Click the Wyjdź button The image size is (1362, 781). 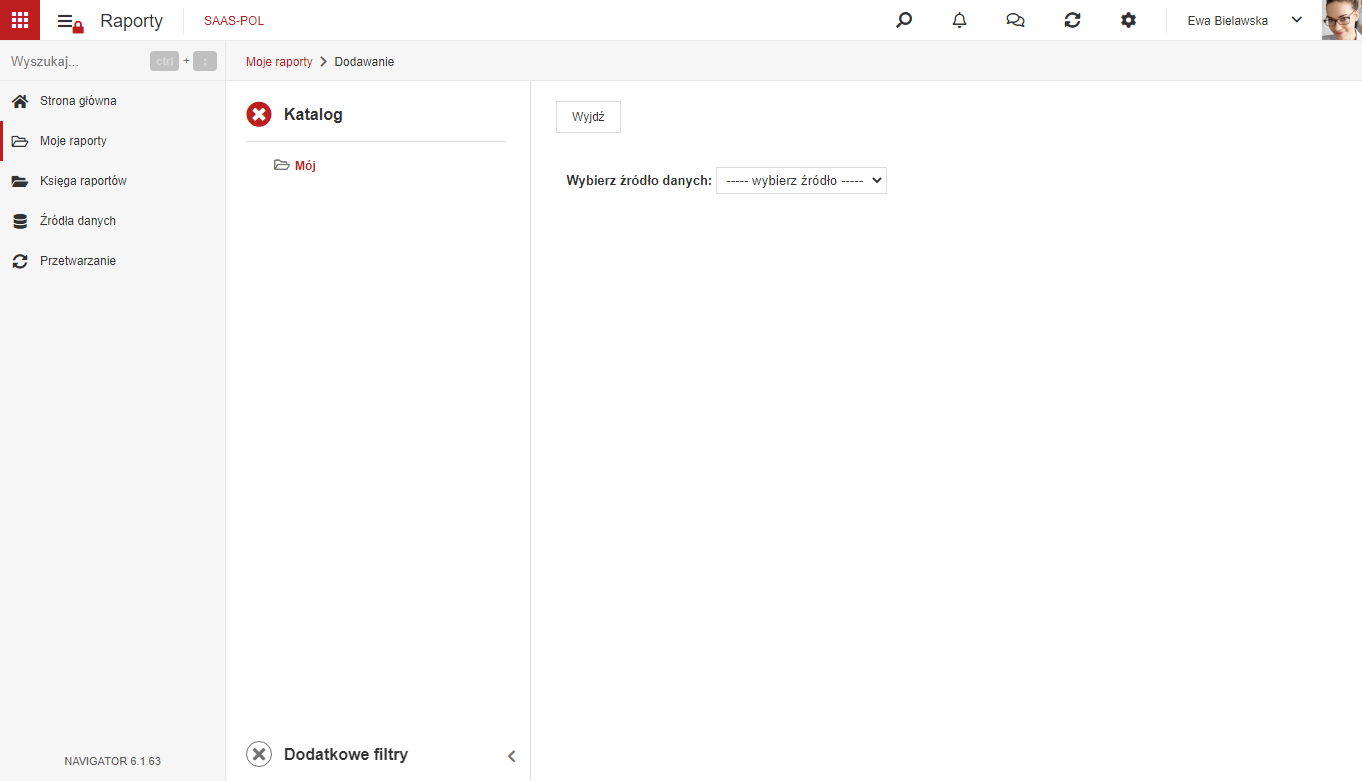point(588,117)
